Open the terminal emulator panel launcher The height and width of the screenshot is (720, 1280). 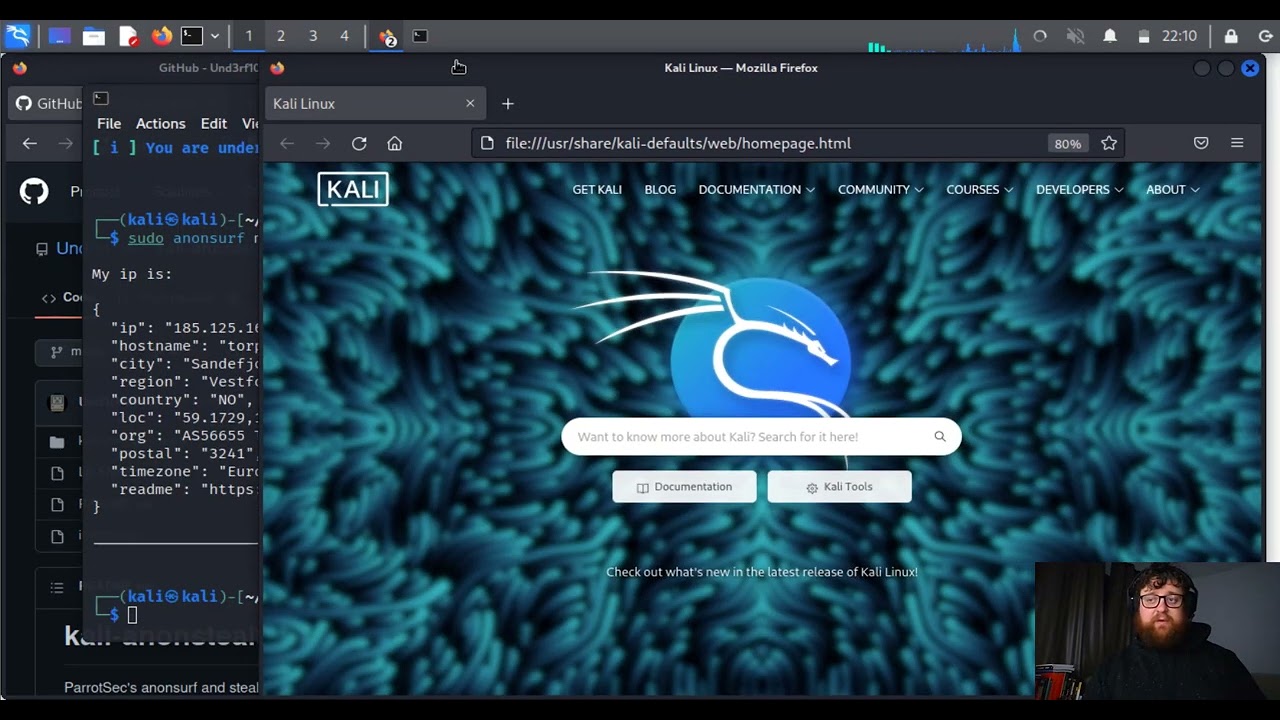[192, 36]
